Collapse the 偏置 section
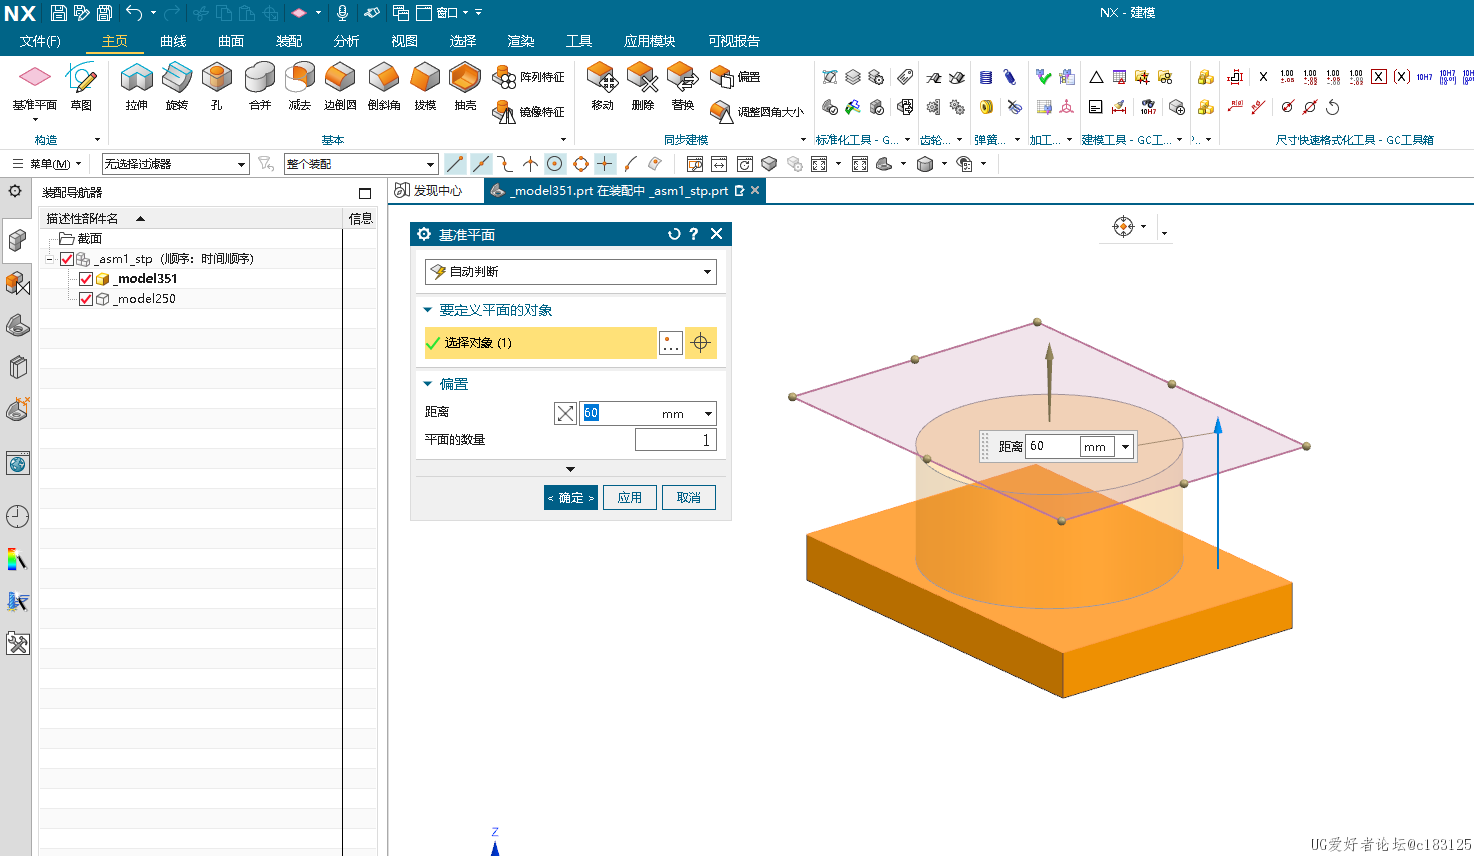Viewport: 1474px width, 856px height. tap(428, 384)
